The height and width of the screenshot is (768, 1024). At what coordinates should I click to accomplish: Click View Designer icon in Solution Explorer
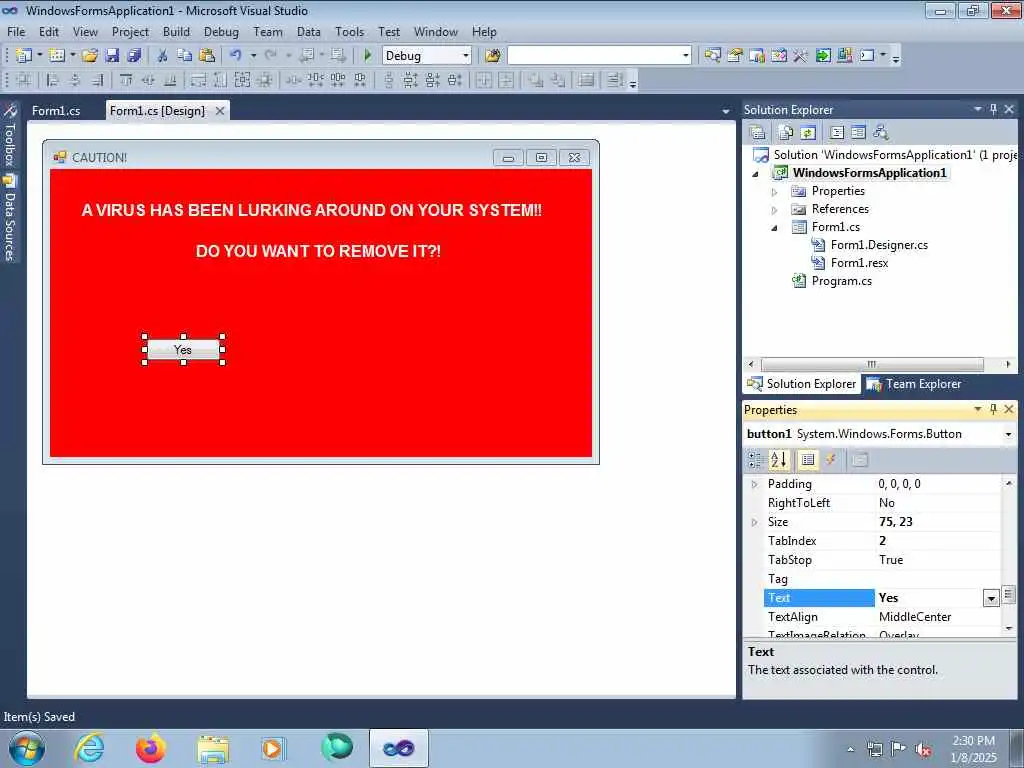tap(858, 133)
